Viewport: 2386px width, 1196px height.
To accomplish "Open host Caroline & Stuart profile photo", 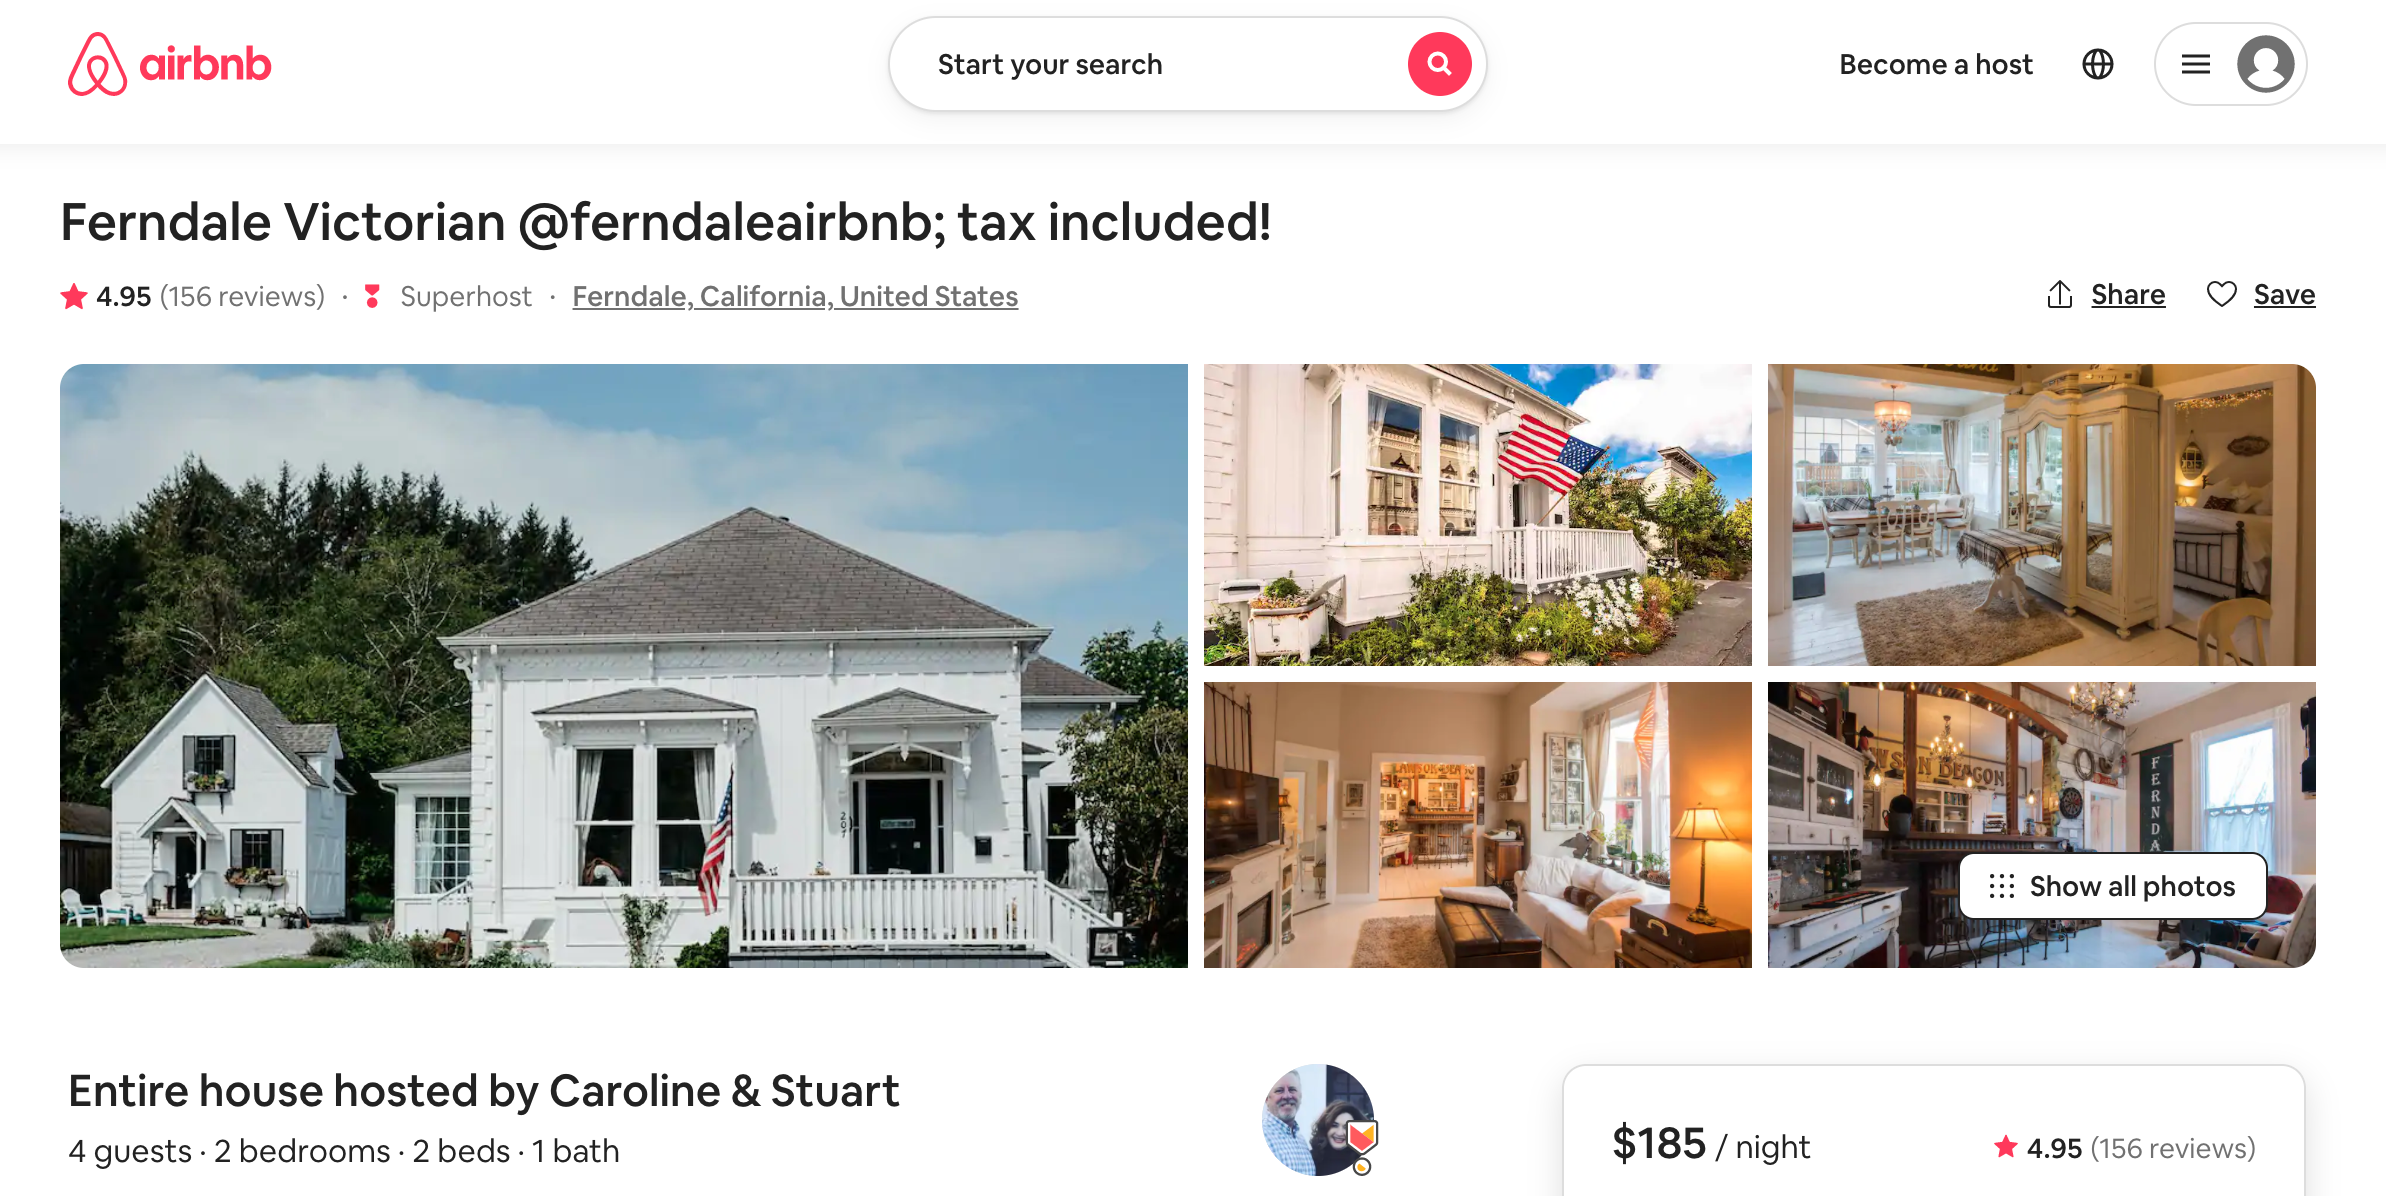I will [x=1320, y=1120].
